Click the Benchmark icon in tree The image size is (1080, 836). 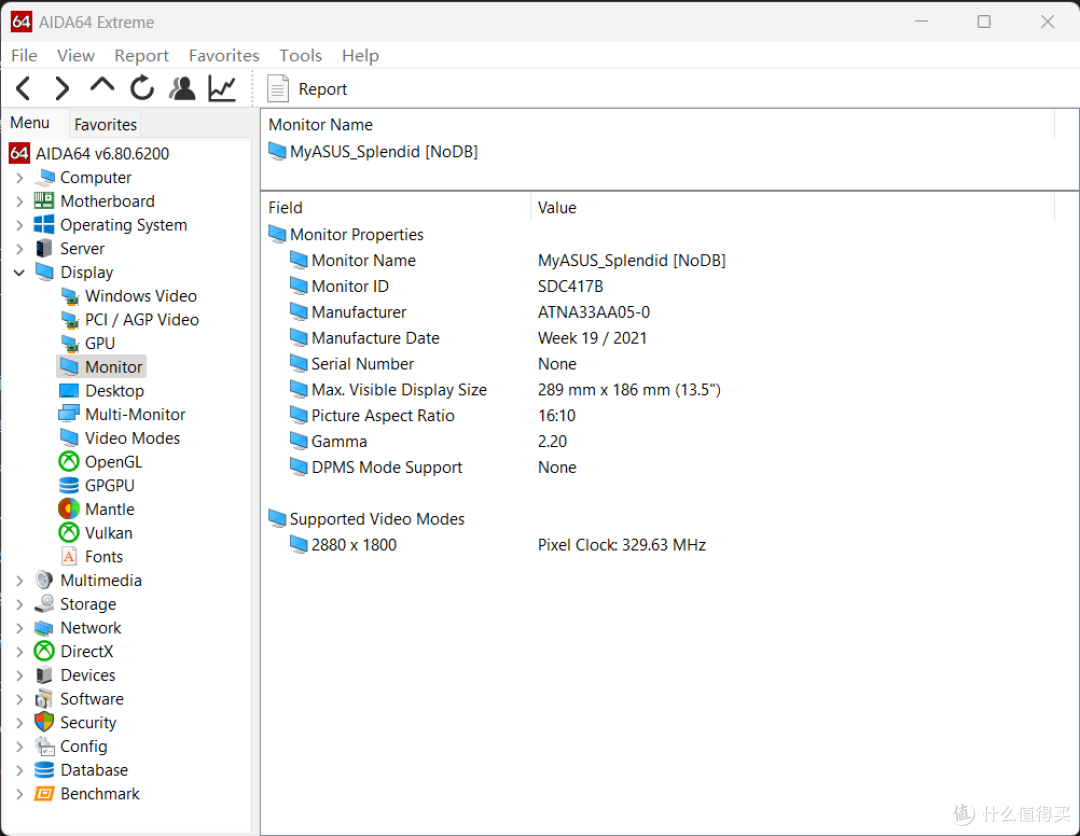pos(44,793)
